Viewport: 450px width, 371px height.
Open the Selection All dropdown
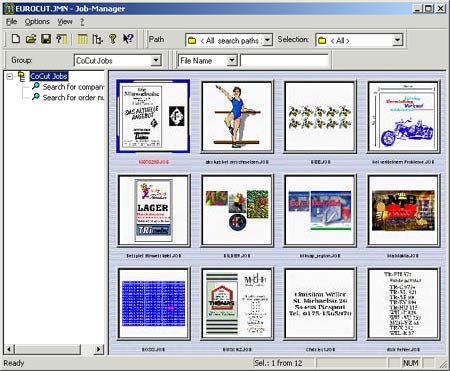(397, 40)
